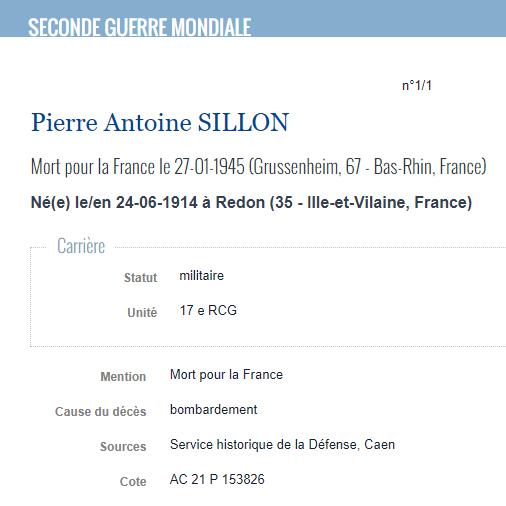Select the Mort pour la France mention value
Viewport: 506px width, 506px height.
pyautogui.click(x=226, y=375)
